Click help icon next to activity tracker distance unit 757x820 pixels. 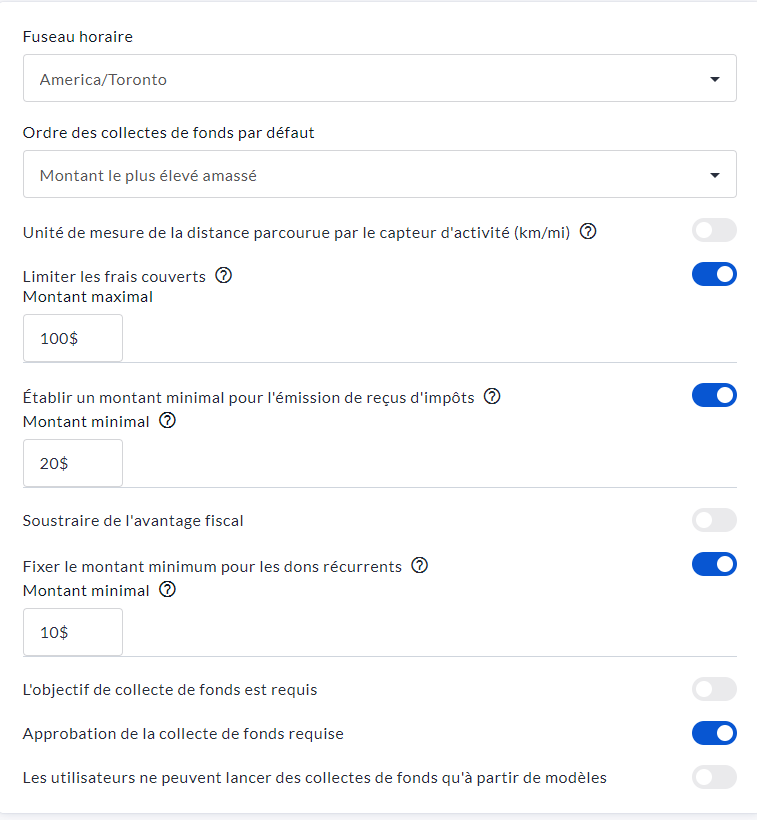[588, 232]
